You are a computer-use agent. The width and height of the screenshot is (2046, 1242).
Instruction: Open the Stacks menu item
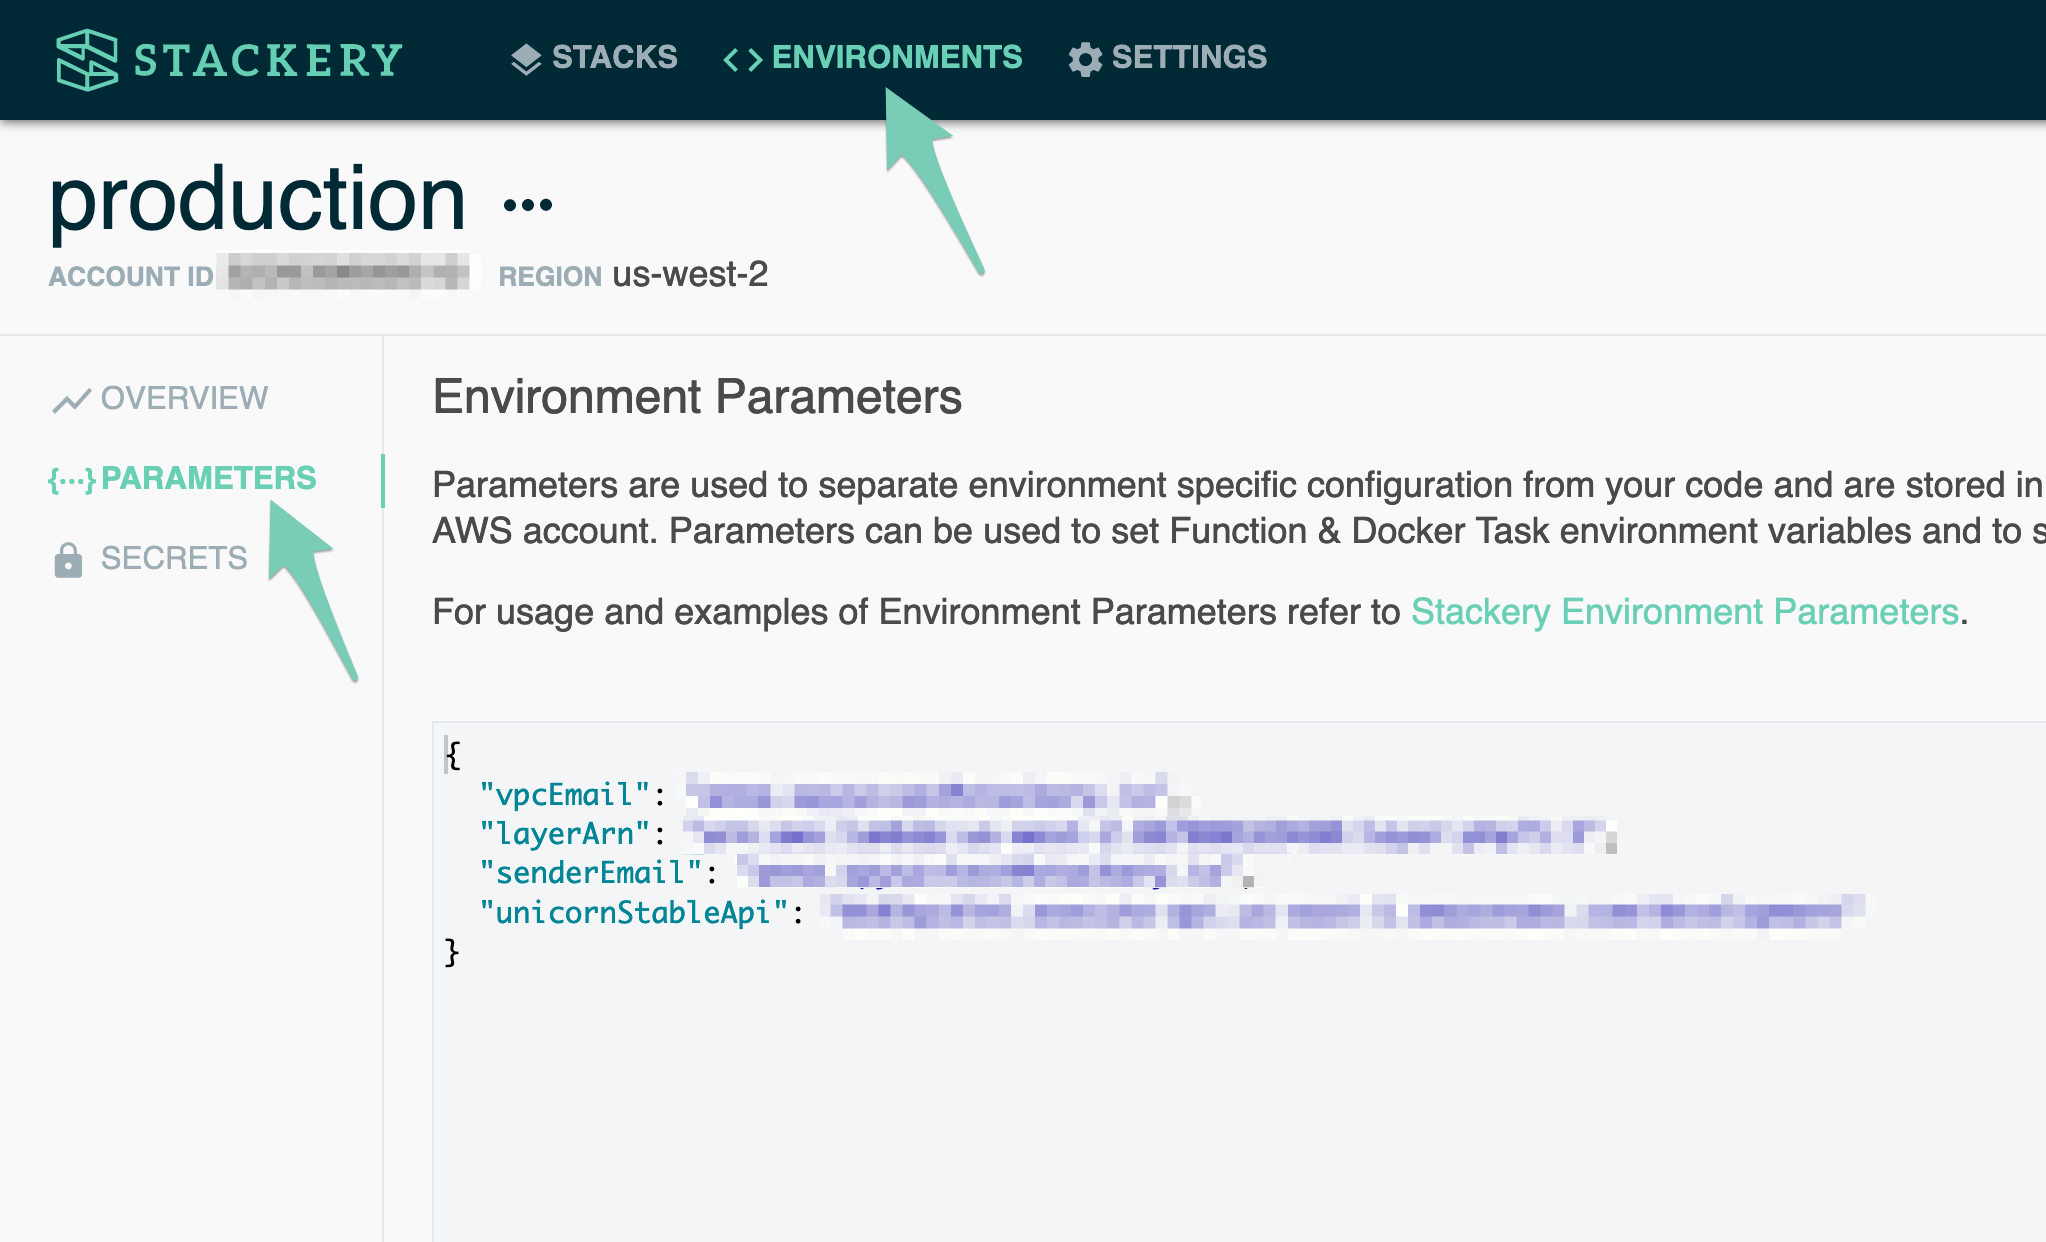coord(614,57)
